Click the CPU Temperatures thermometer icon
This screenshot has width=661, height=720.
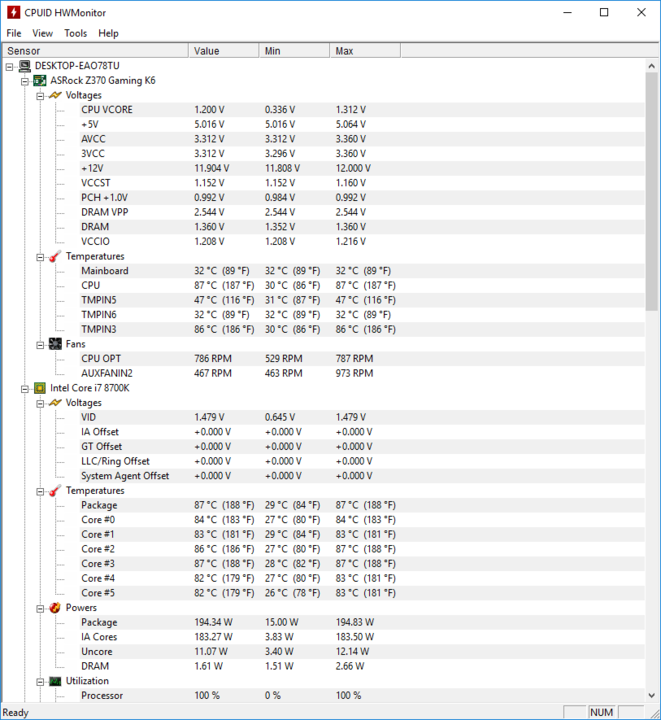coord(55,491)
